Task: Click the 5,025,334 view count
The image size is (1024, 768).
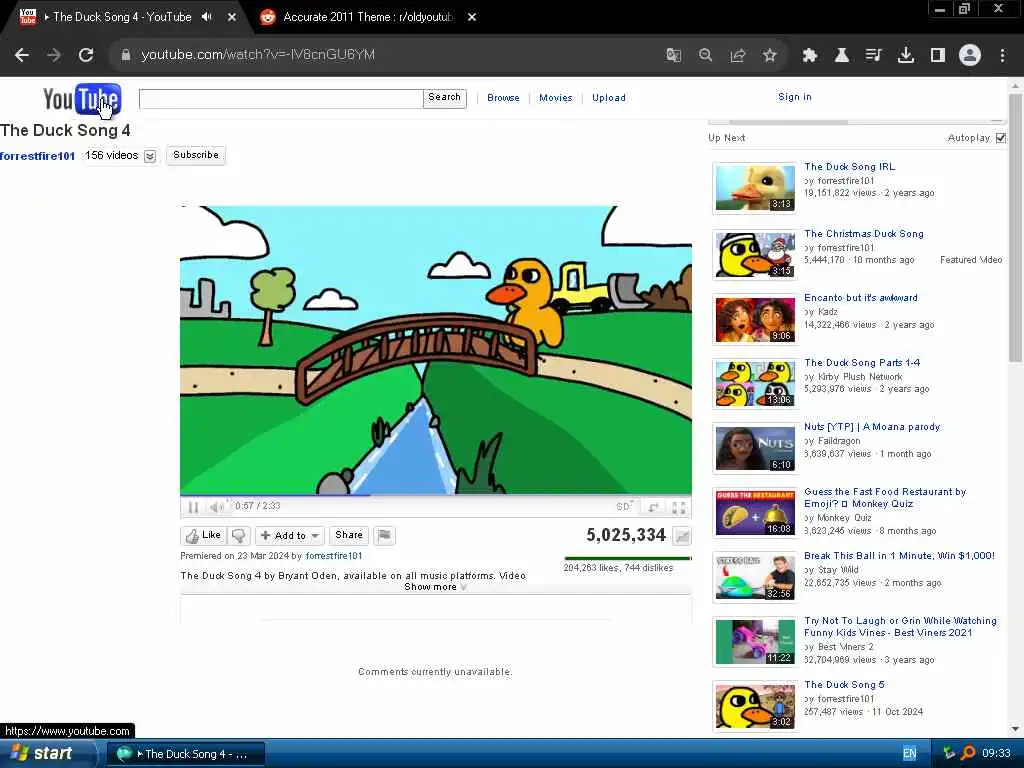Action: click(626, 536)
